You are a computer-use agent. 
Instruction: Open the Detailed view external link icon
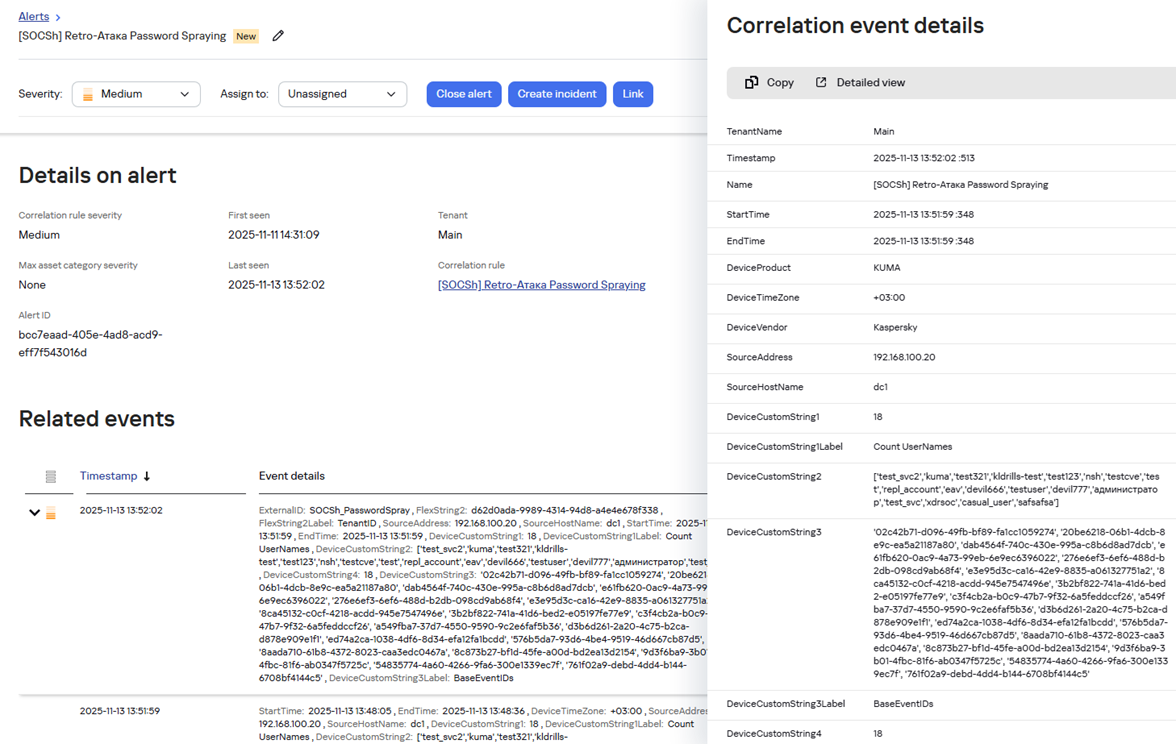click(821, 82)
